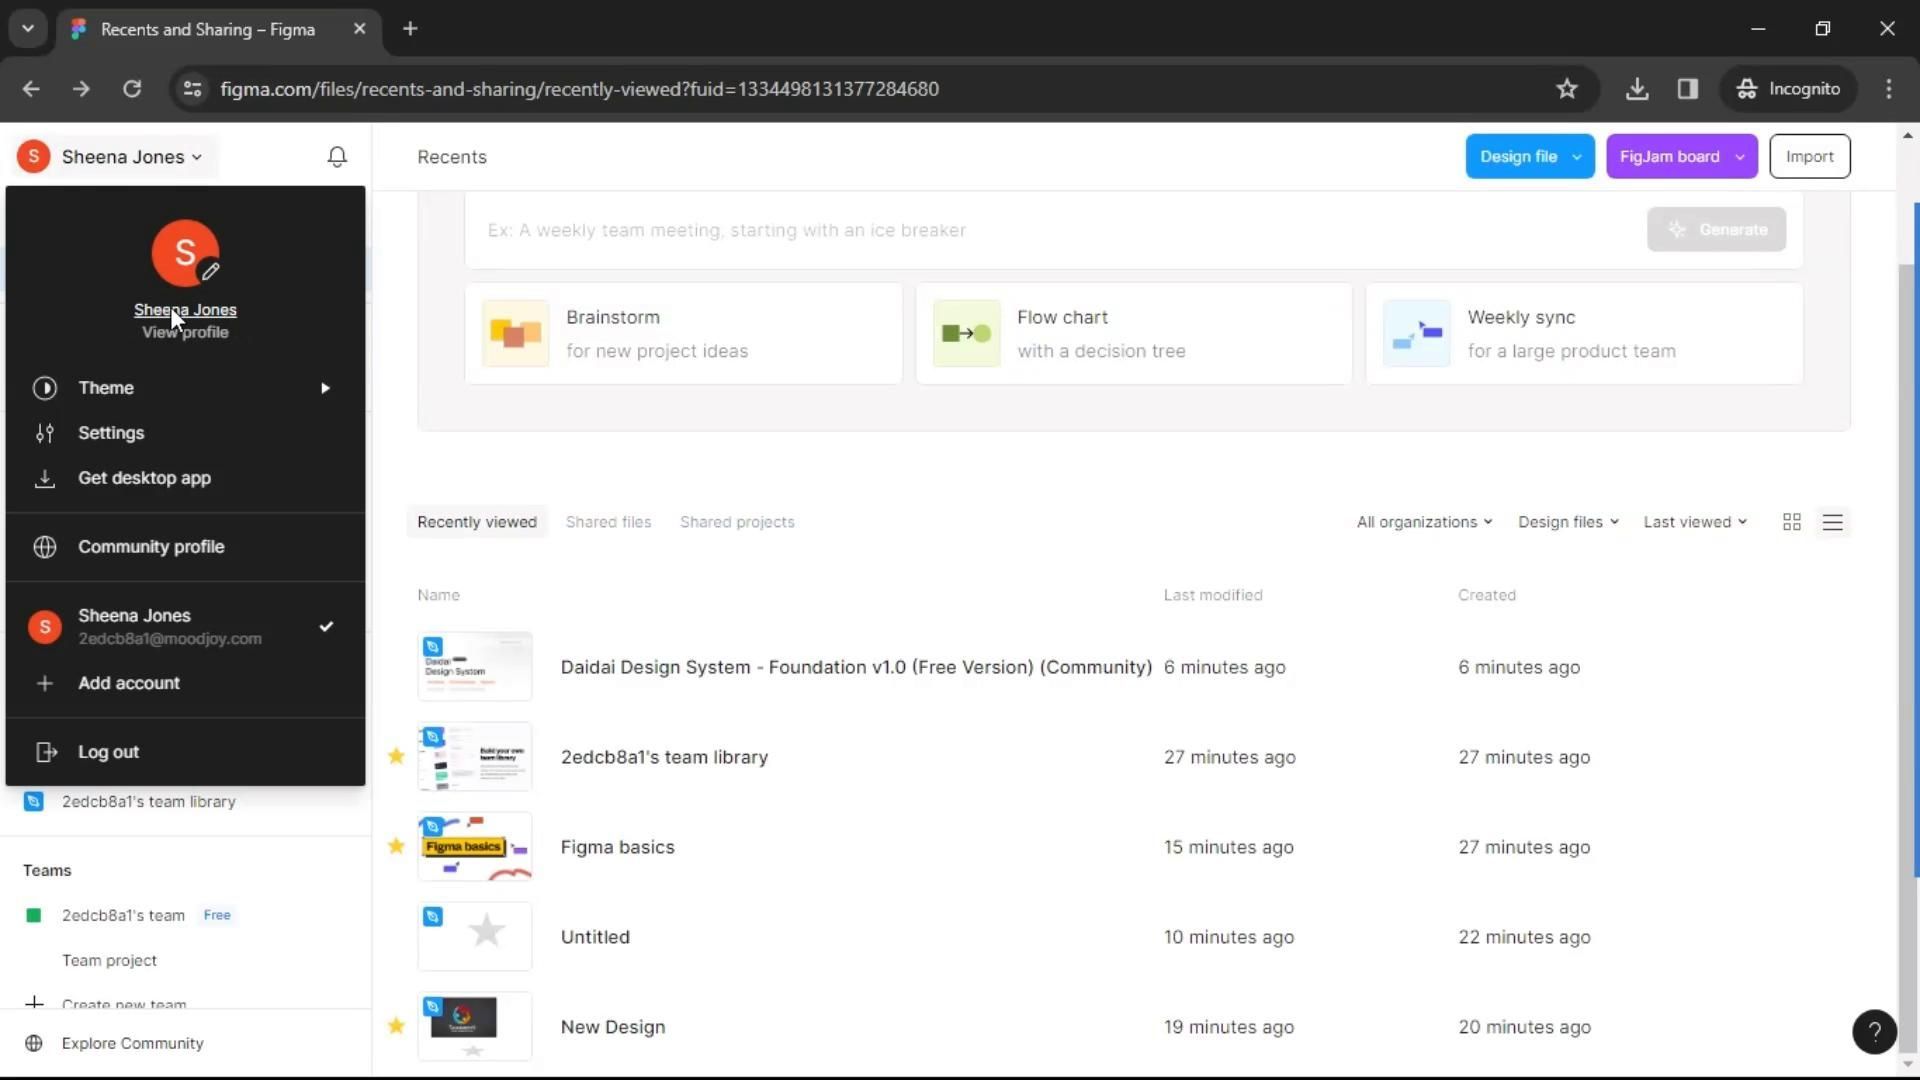Open the Last viewed sort dropdown

1695,522
